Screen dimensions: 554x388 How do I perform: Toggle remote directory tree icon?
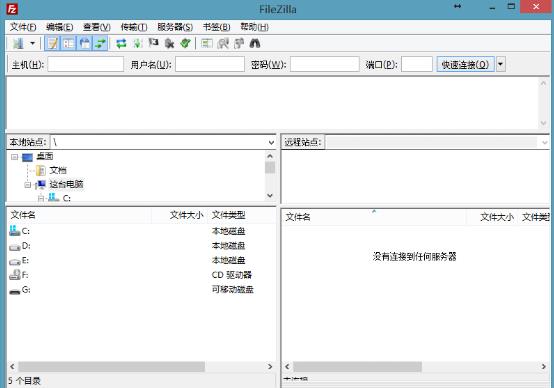tap(84, 43)
